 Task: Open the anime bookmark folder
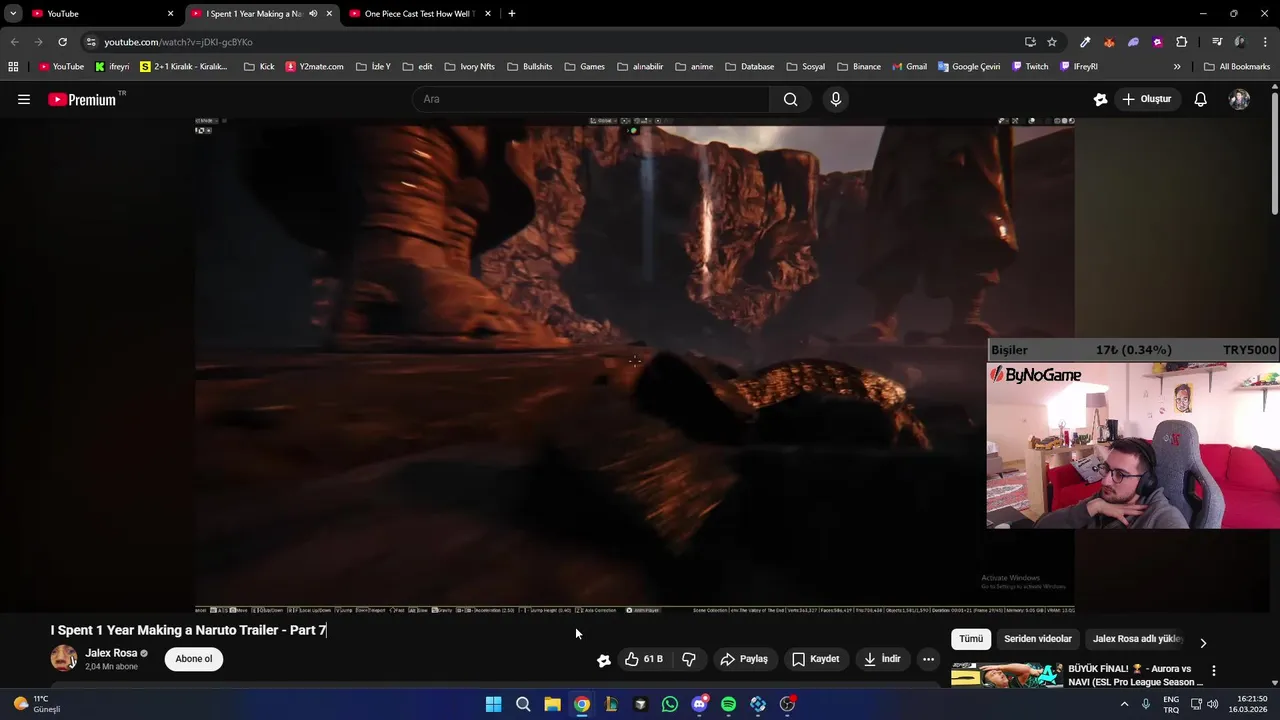pos(694,67)
